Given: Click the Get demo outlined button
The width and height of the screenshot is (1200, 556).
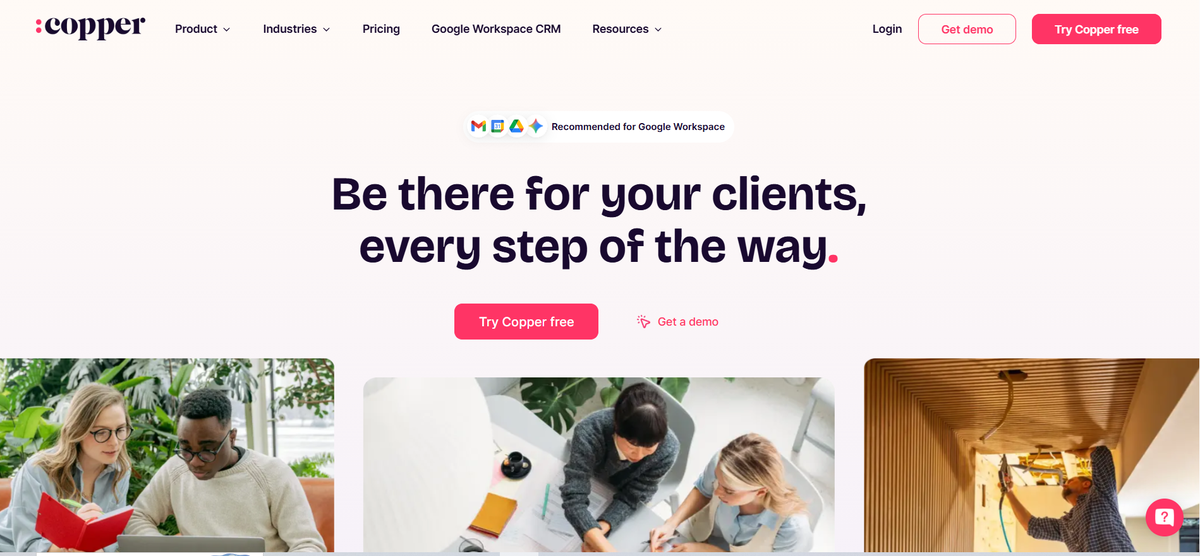Looking at the screenshot, I should 967,29.
